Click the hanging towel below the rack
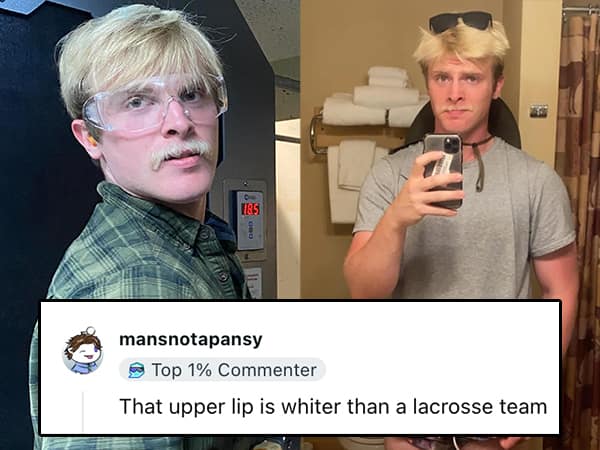 point(353,181)
